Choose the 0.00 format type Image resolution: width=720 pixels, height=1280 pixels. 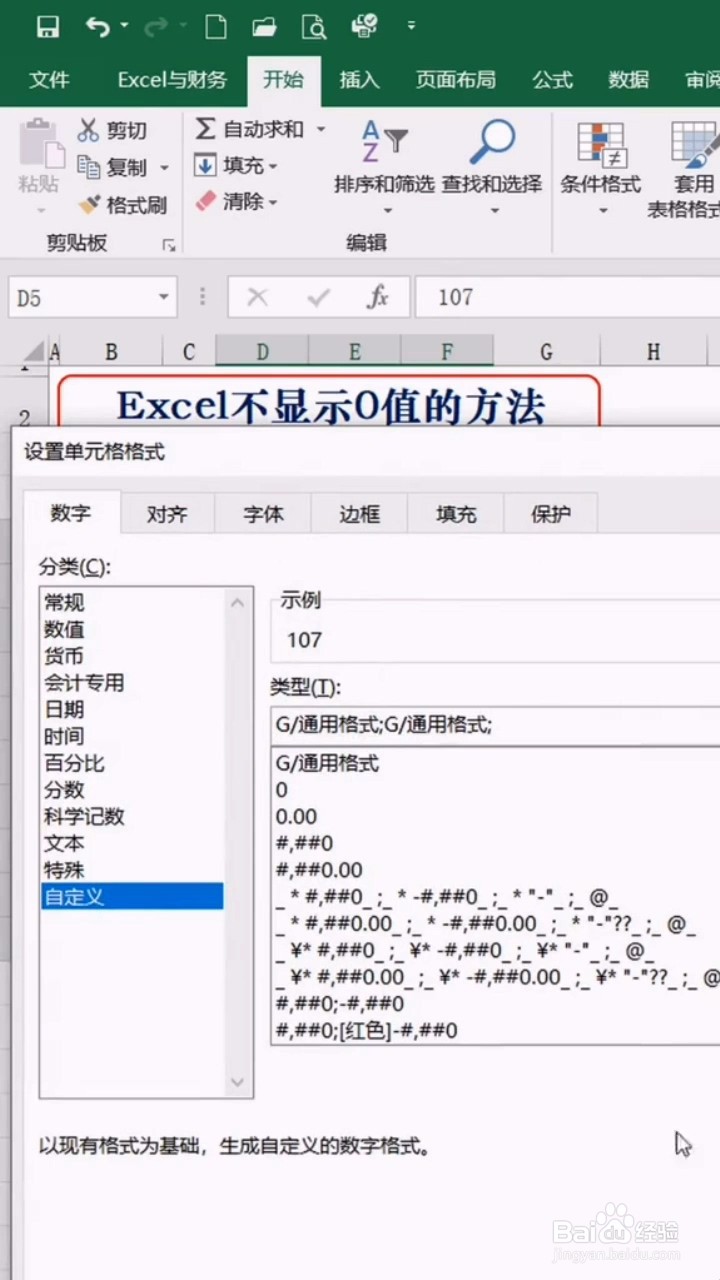[296, 816]
